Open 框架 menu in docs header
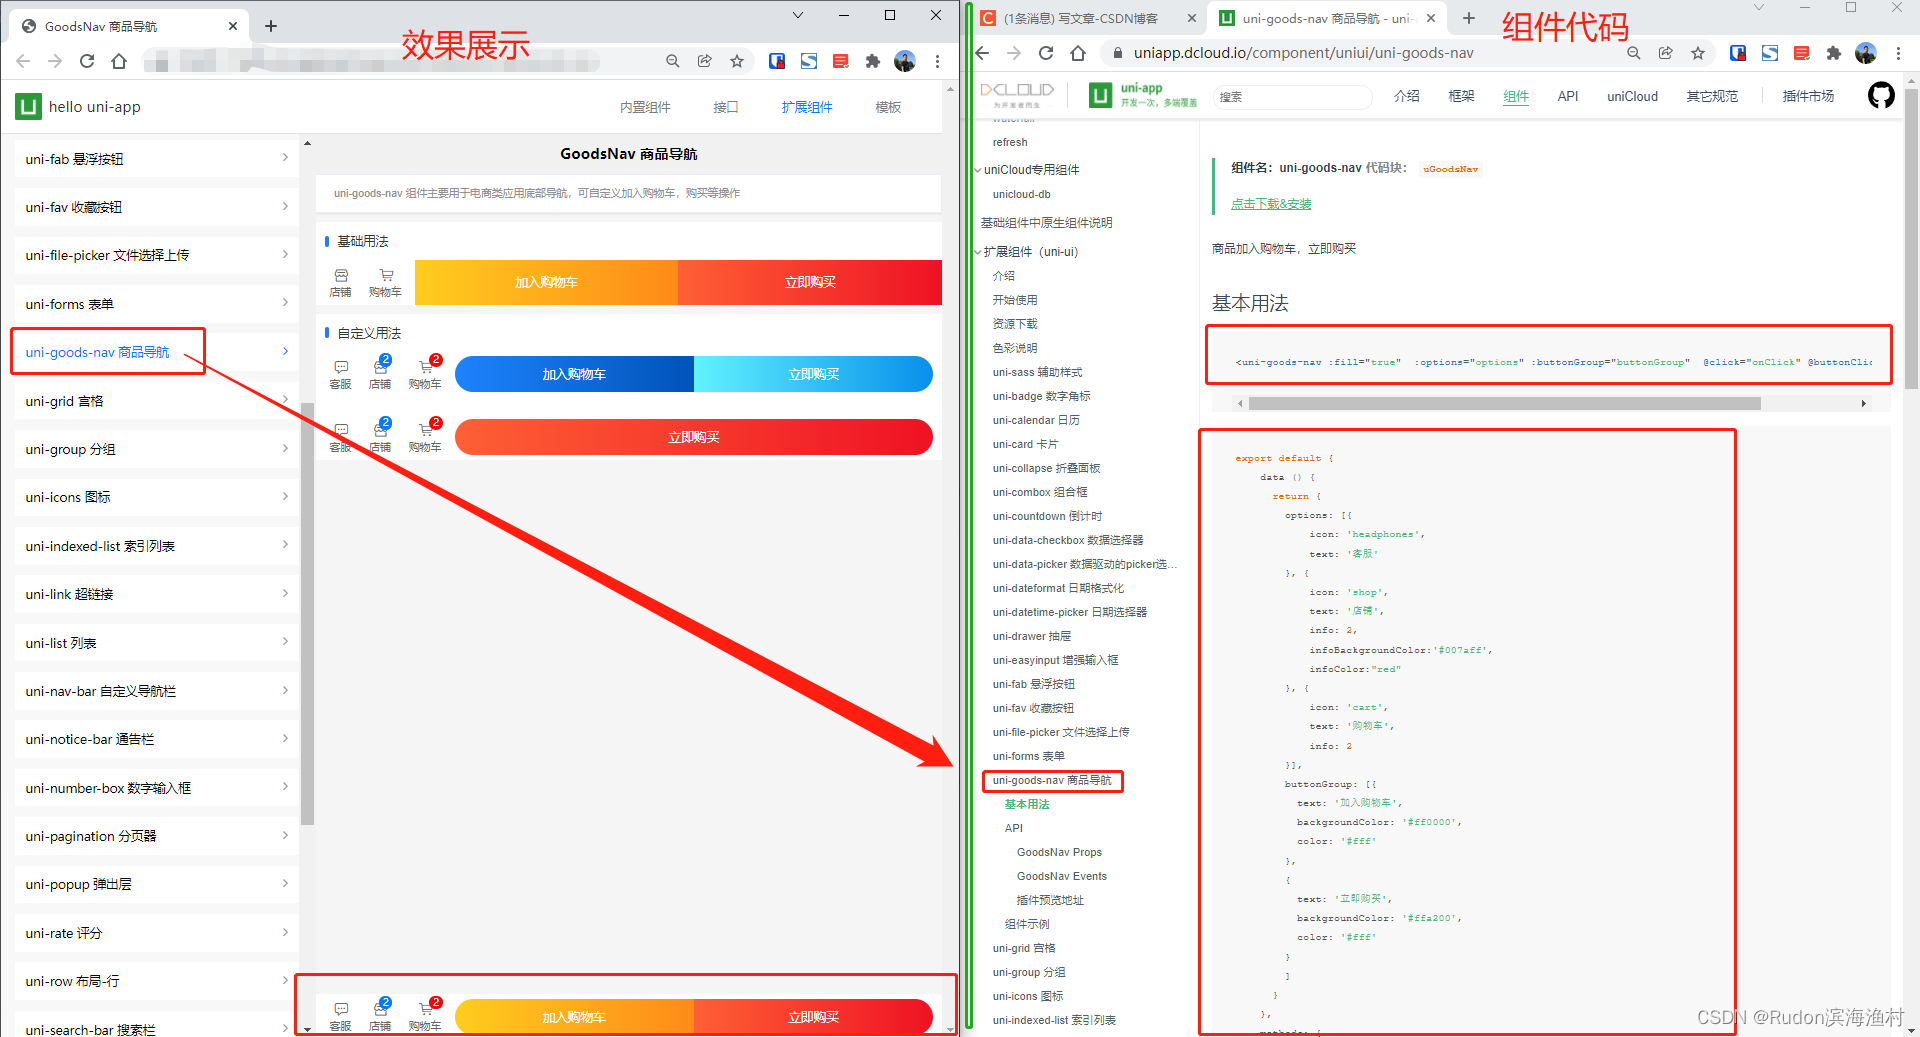The image size is (1920, 1037). point(1461,96)
